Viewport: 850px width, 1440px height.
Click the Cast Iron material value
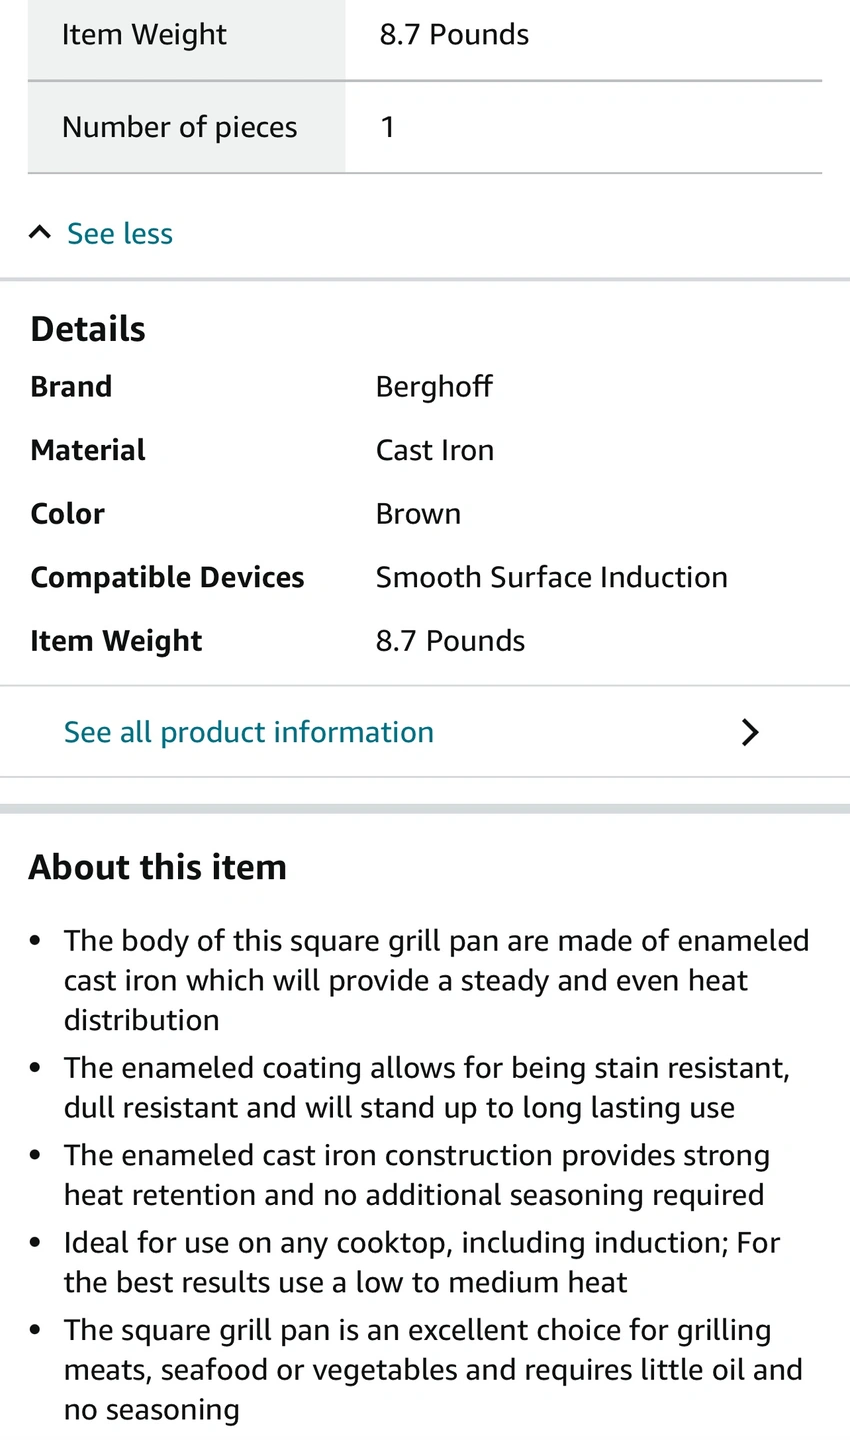tap(434, 450)
